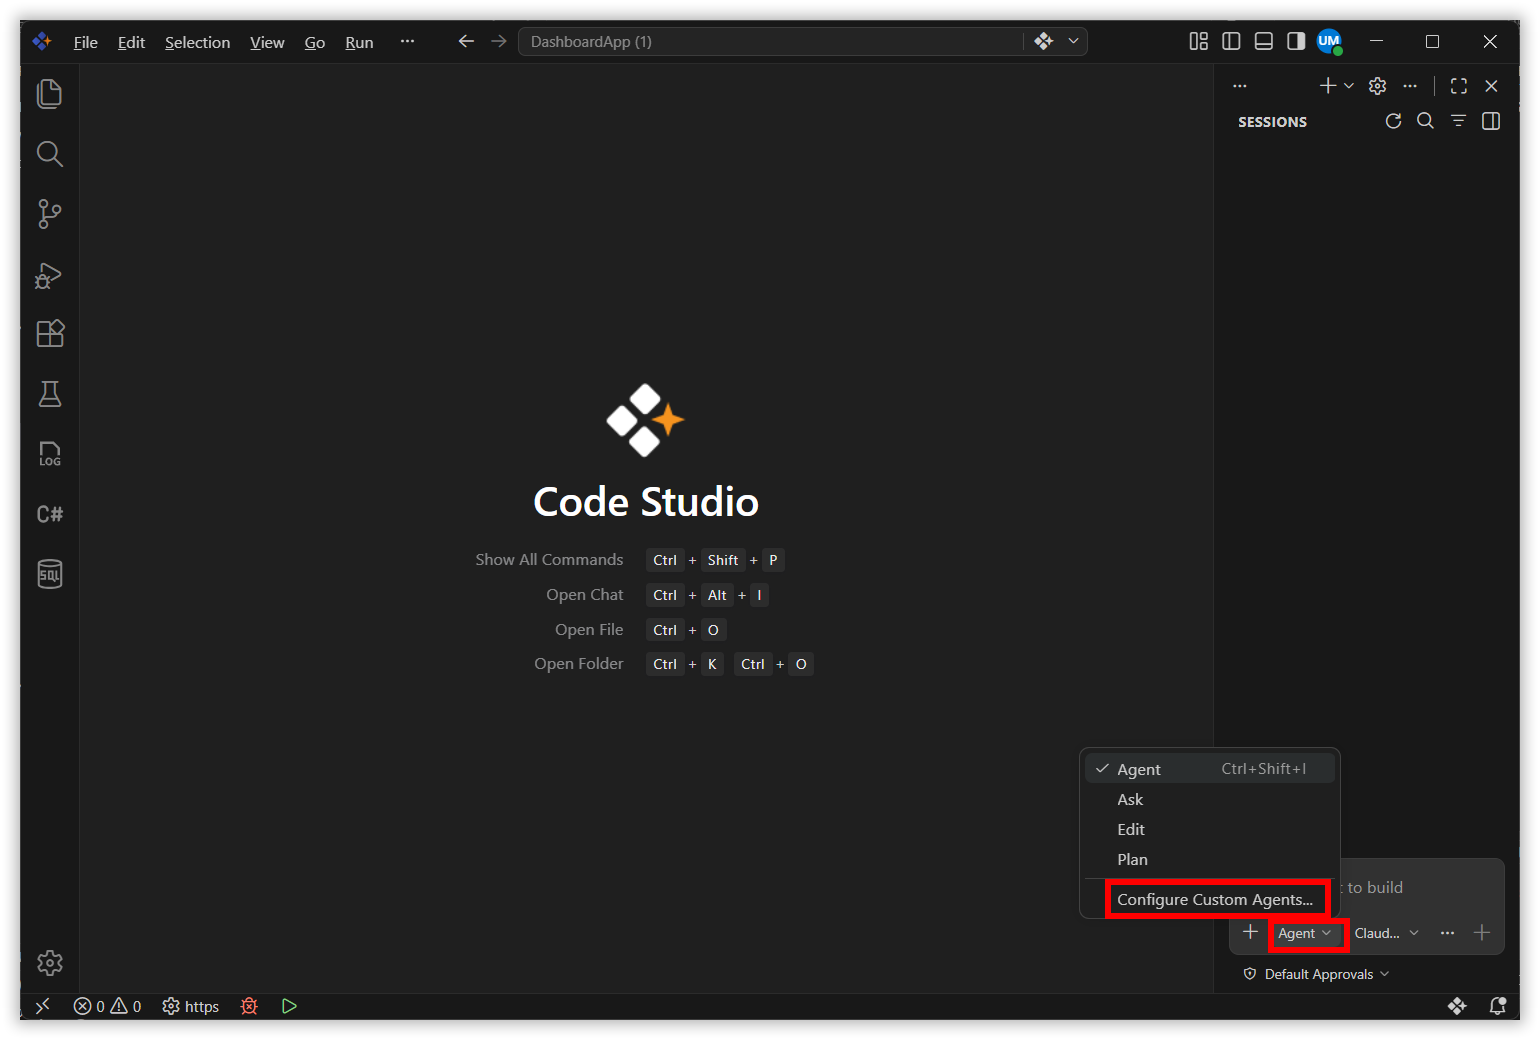Click the green run play icon in status bar
The image size is (1540, 1040).
(x=289, y=1006)
